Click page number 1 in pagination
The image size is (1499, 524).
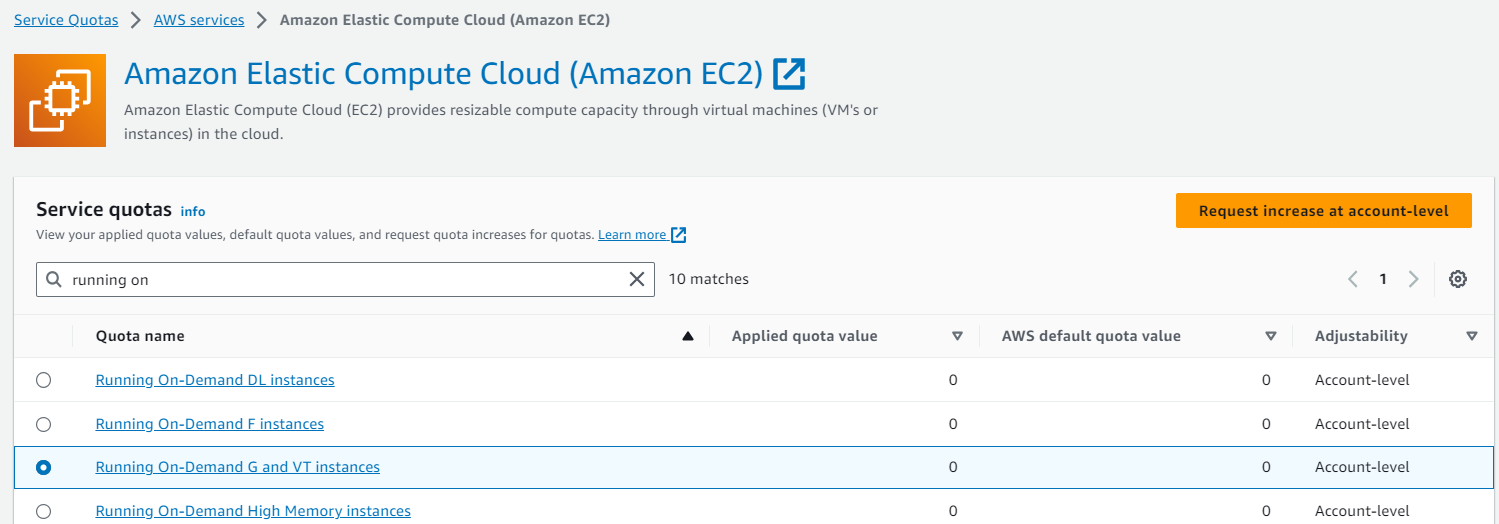tap(1383, 280)
